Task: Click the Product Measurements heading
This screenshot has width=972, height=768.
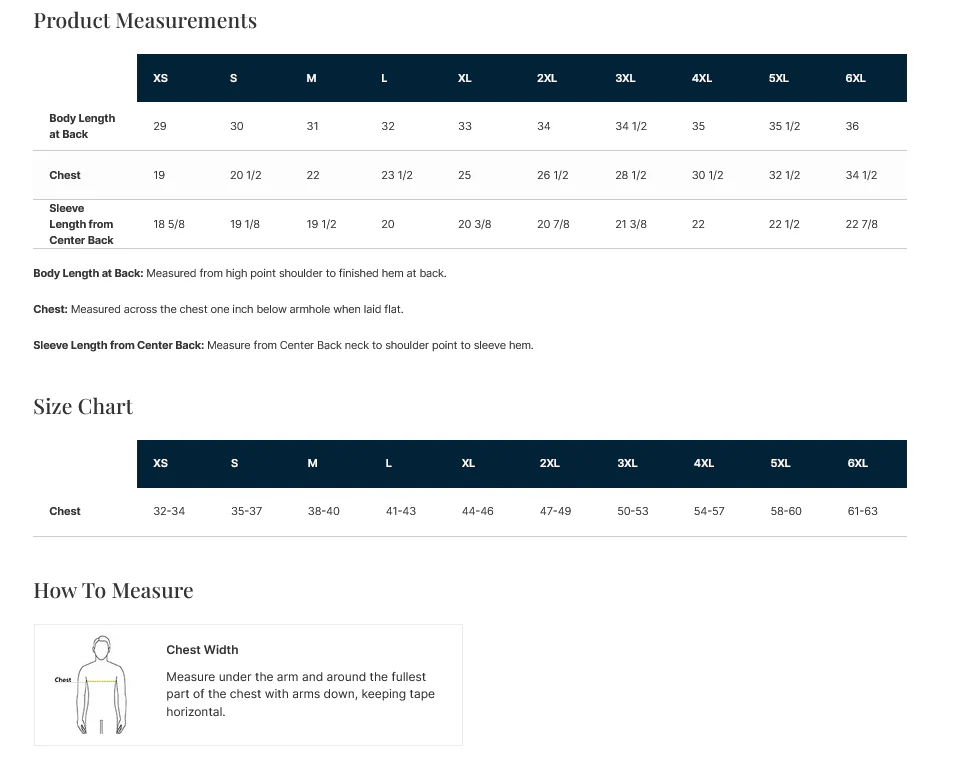Action: (x=145, y=20)
